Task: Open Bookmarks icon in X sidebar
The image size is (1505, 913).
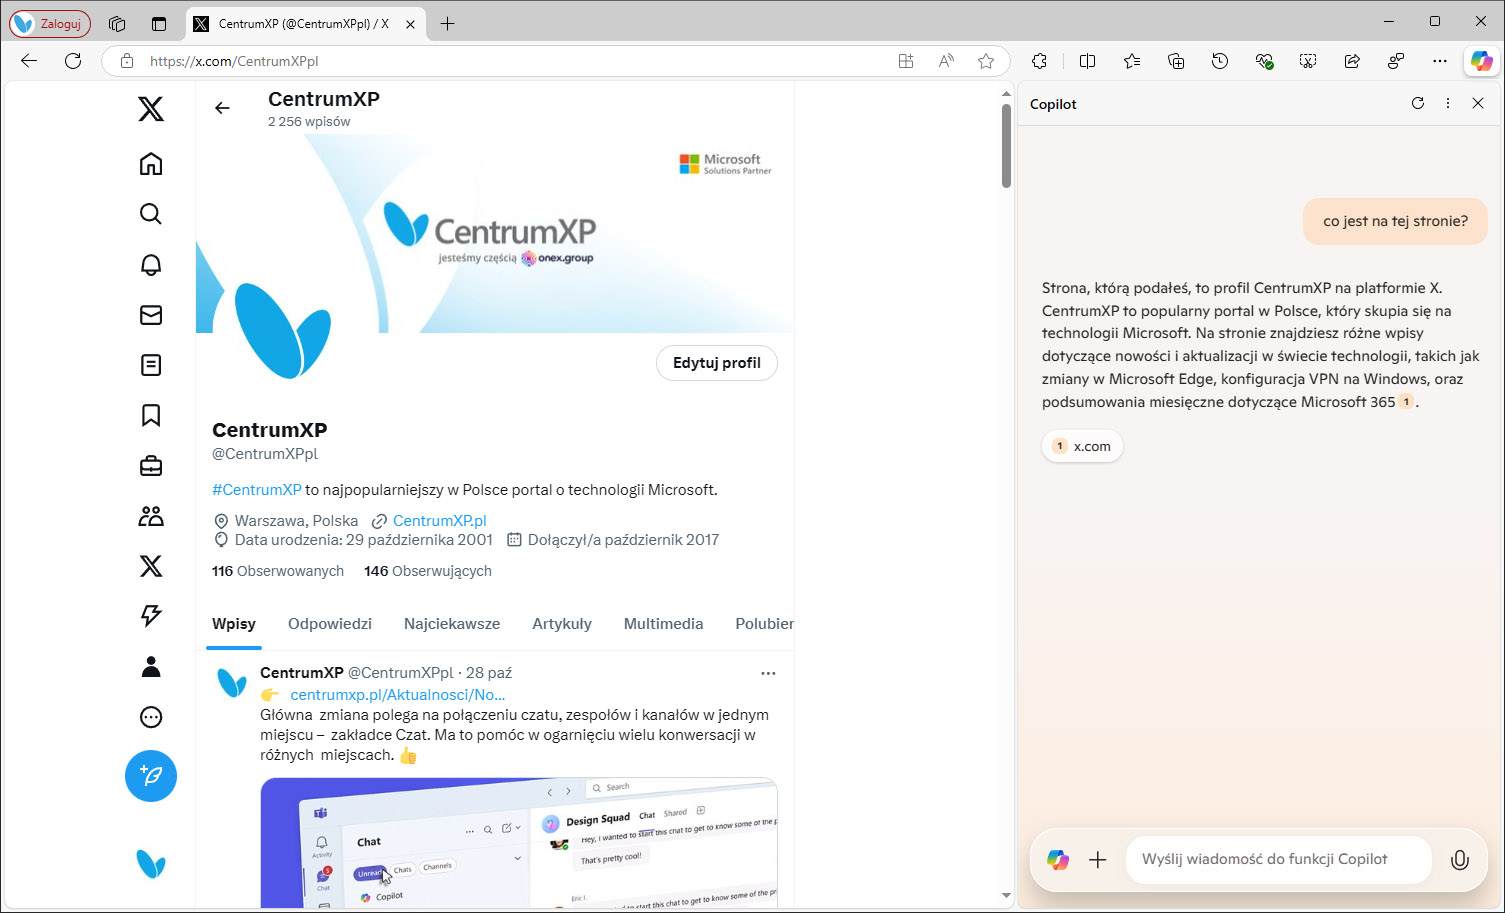Action: coord(151,415)
